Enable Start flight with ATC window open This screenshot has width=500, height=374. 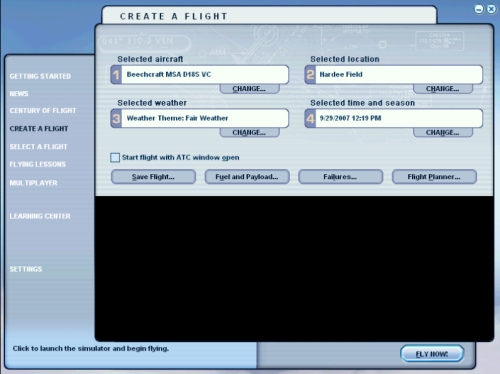pyautogui.click(x=115, y=157)
